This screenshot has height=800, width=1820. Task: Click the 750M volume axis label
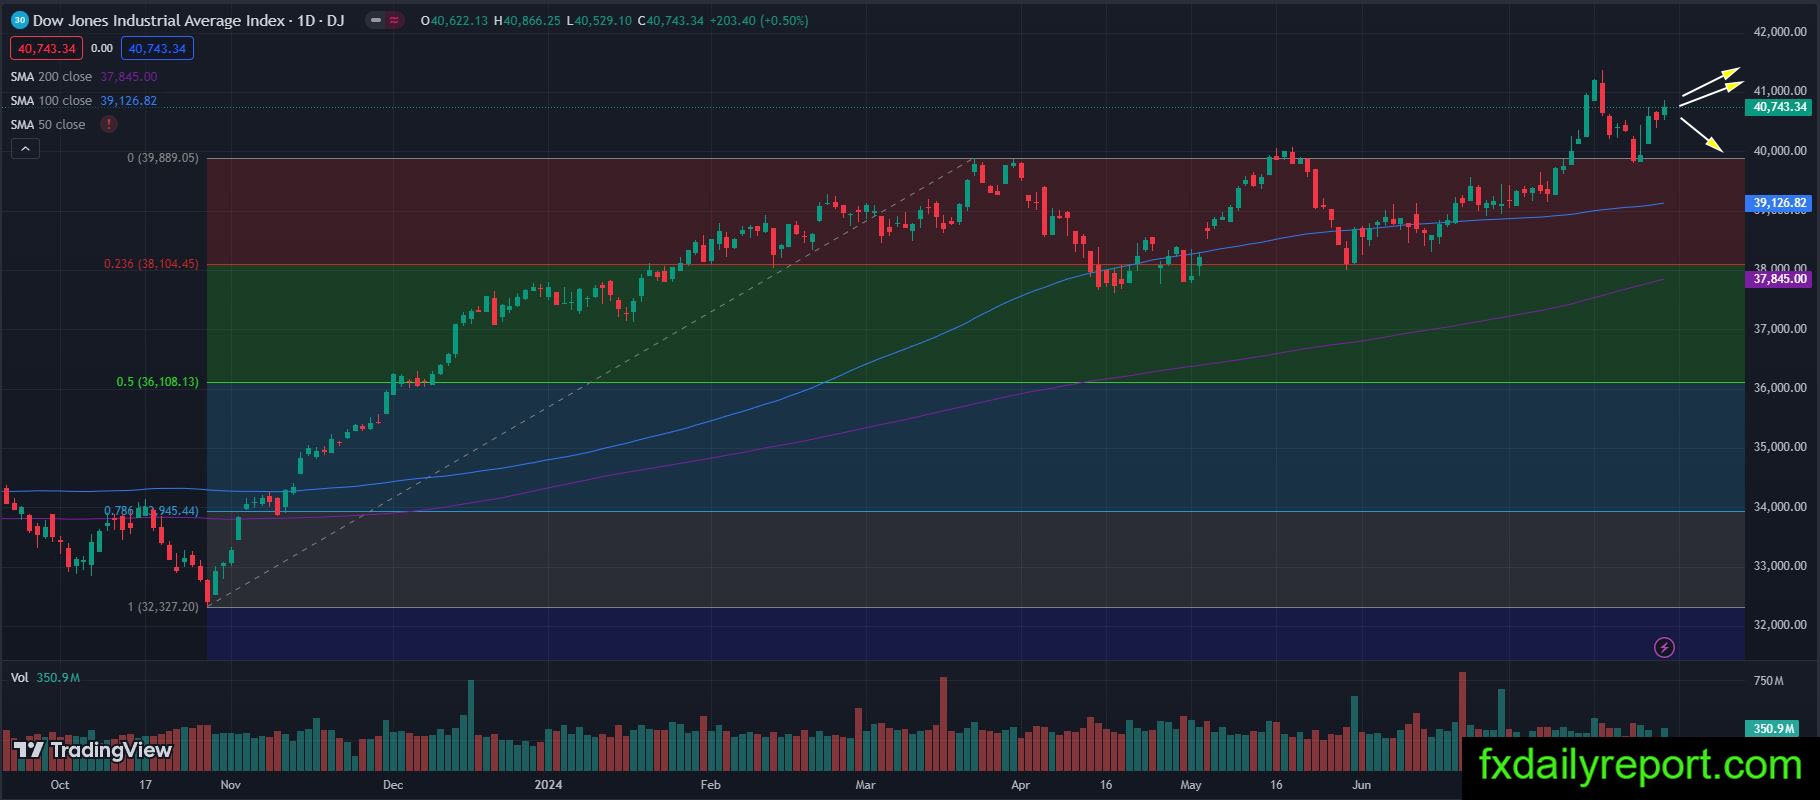1768,681
